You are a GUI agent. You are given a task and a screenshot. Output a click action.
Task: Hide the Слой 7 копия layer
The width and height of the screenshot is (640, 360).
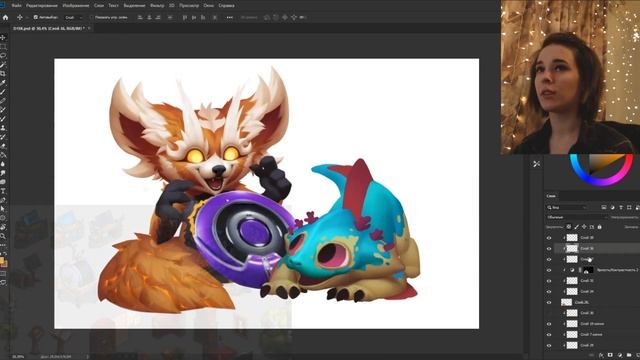(x=549, y=335)
